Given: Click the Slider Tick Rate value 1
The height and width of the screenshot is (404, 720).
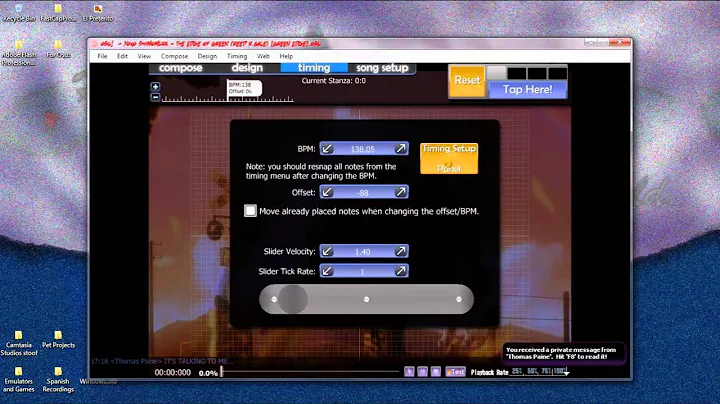Looking at the screenshot, I should pyautogui.click(x=363, y=272).
